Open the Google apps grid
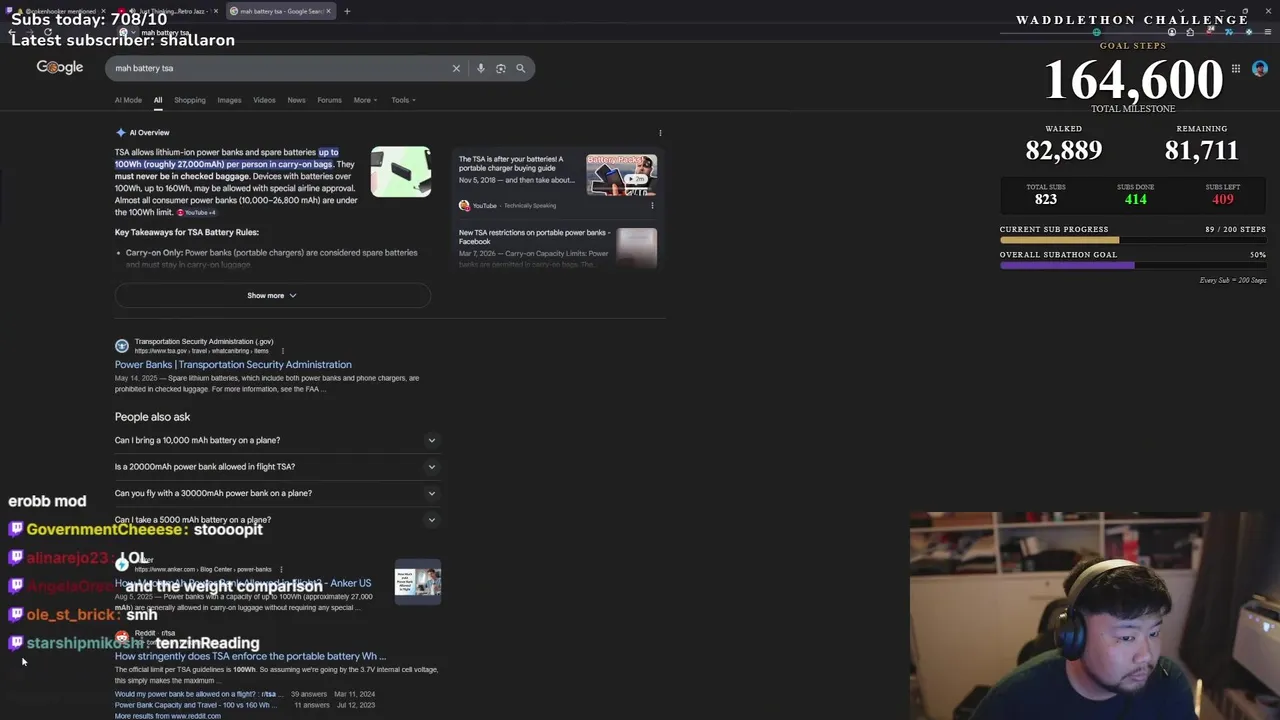This screenshot has height=720, width=1280. (1236, 68)
